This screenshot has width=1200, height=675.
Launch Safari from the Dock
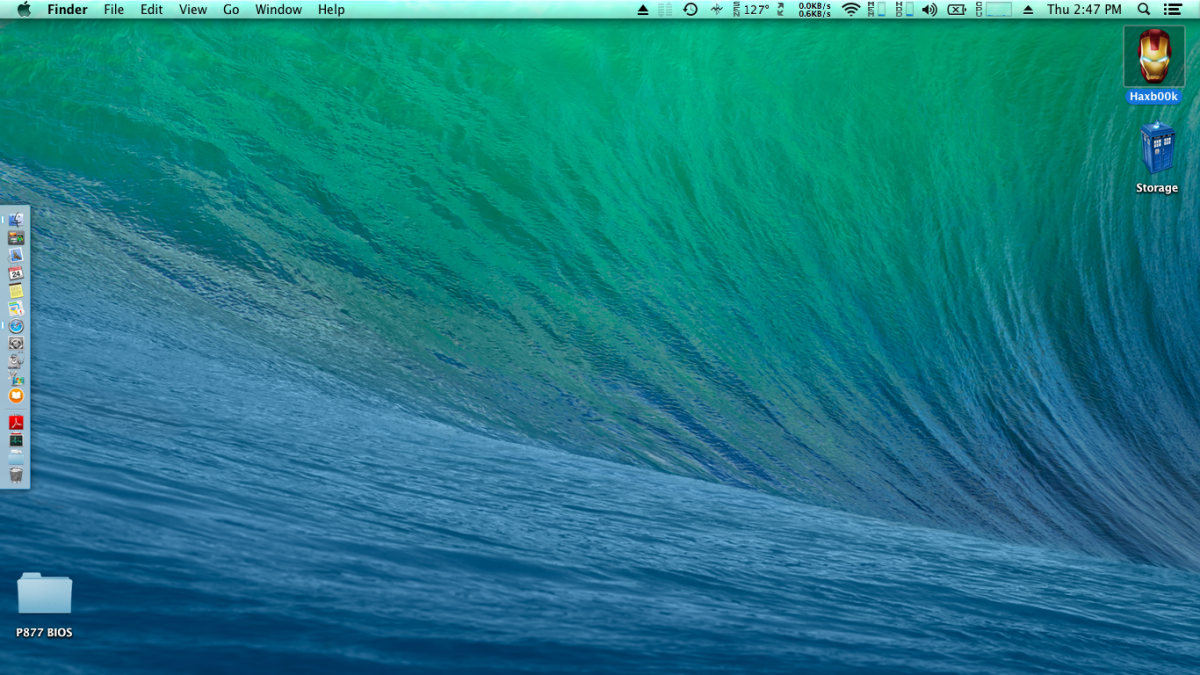16,326
